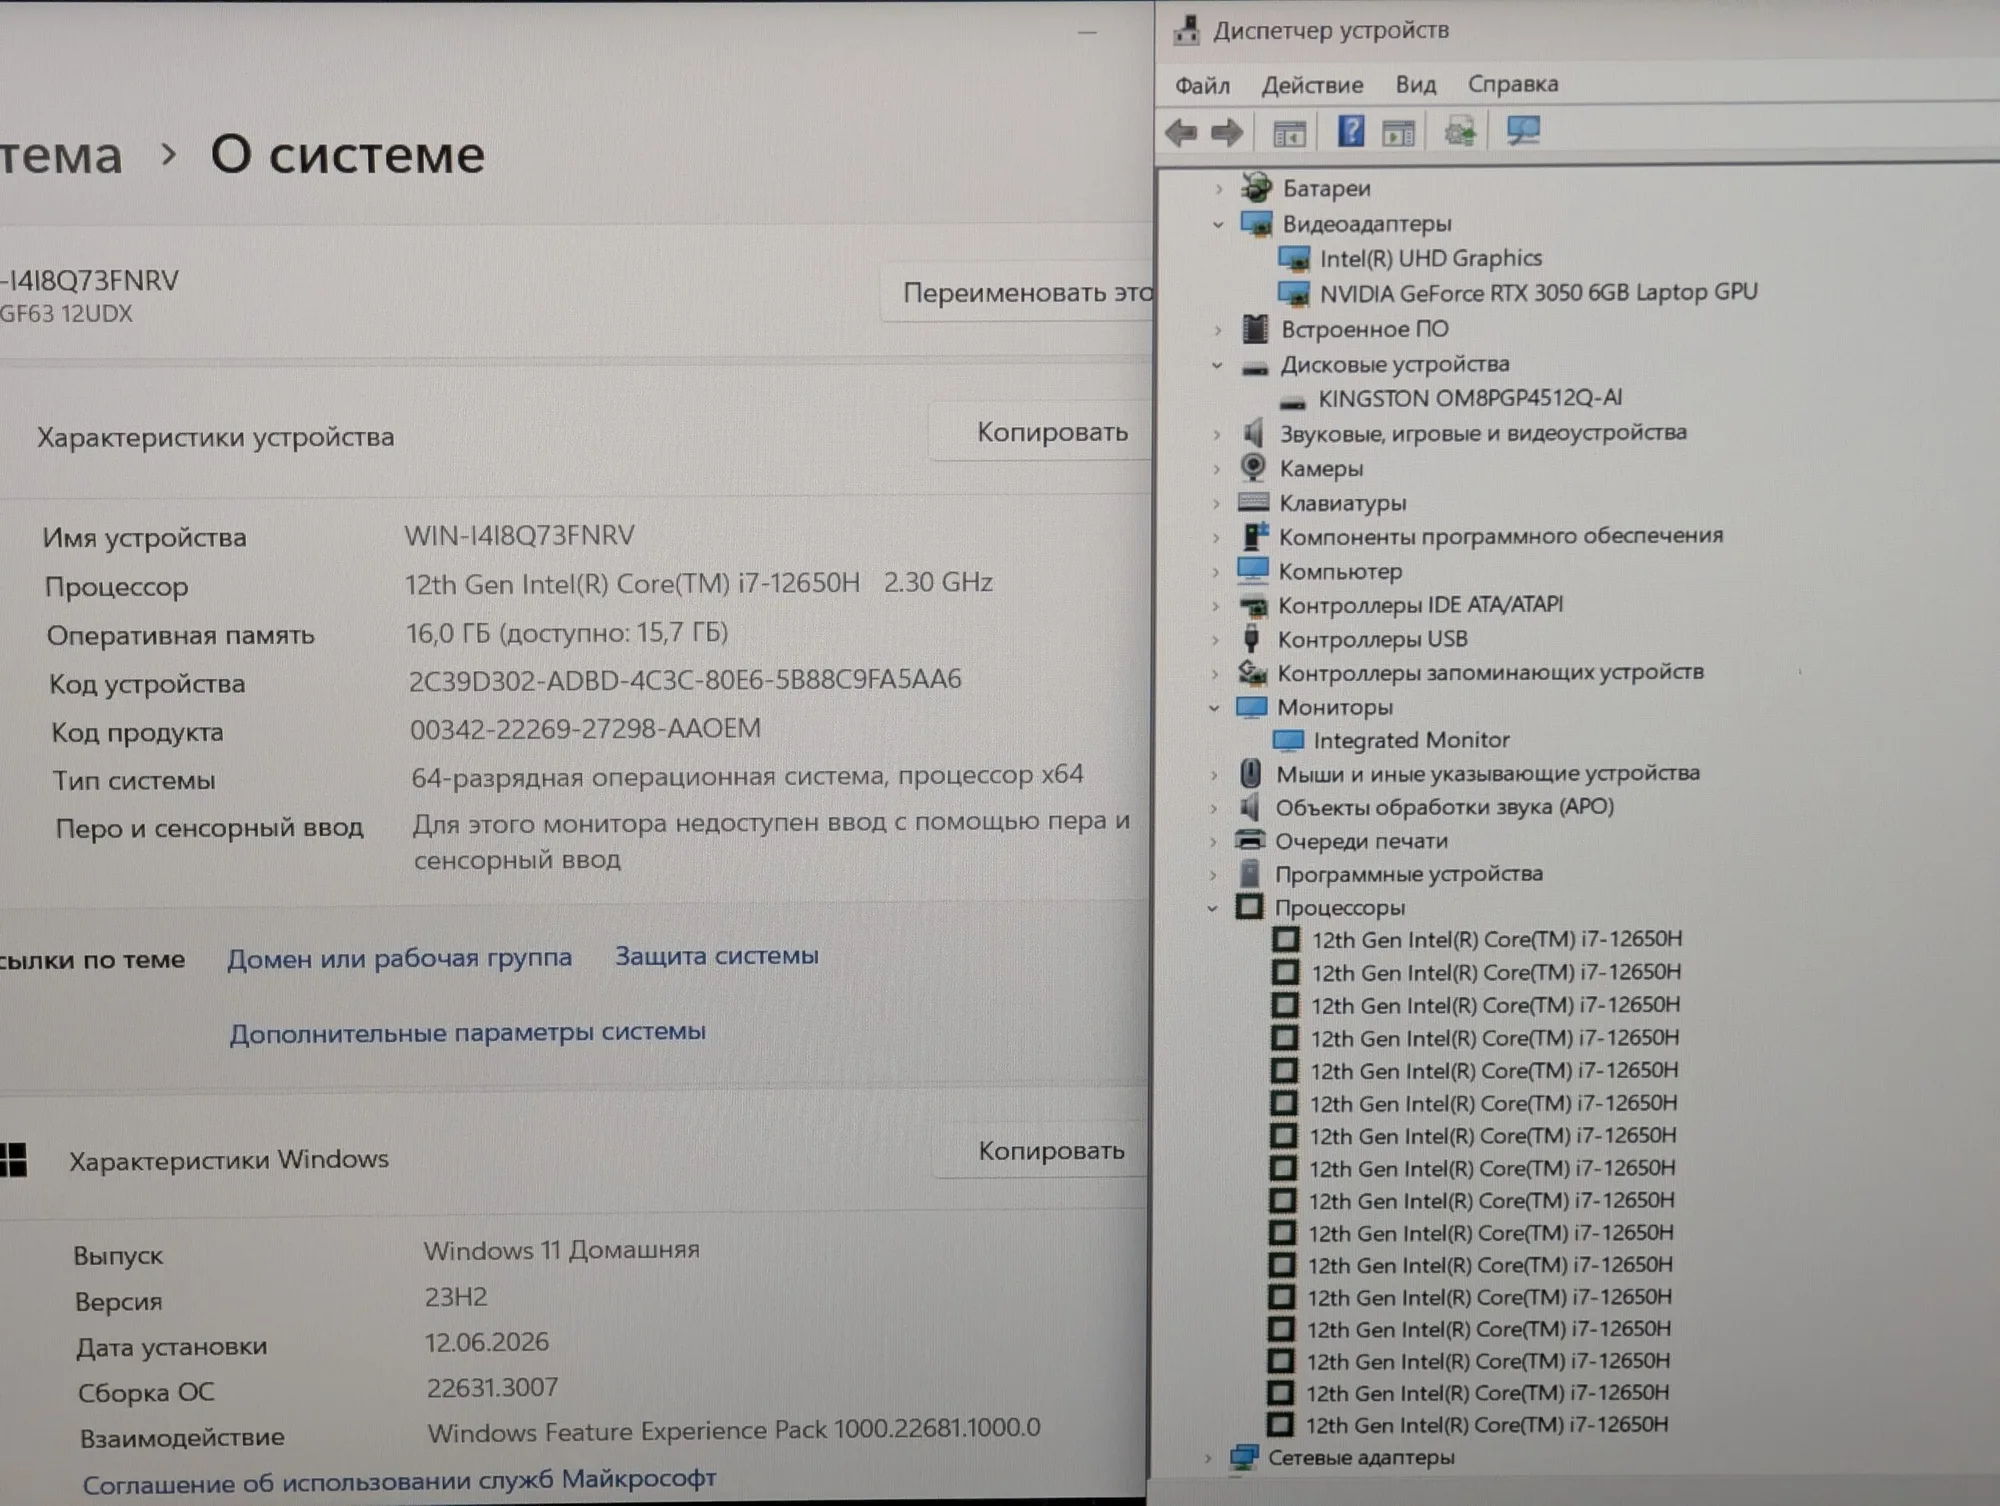Collapse the Процессоры node
This screenshot has height=1506, width=2000.
(x=1212, y=908)
